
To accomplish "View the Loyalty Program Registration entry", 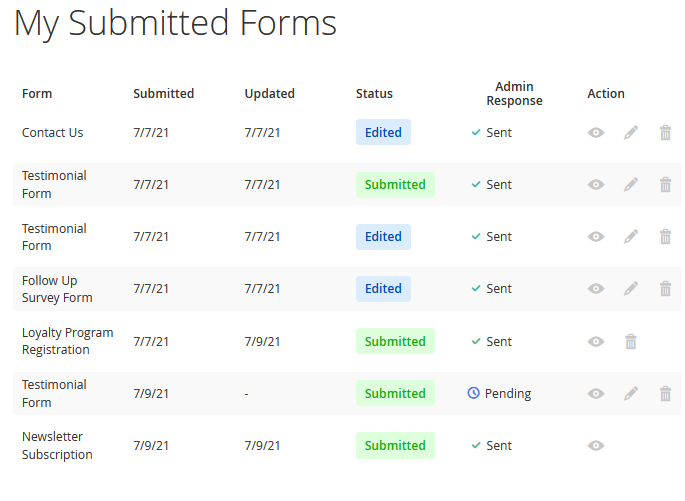I will pos(596,341).
